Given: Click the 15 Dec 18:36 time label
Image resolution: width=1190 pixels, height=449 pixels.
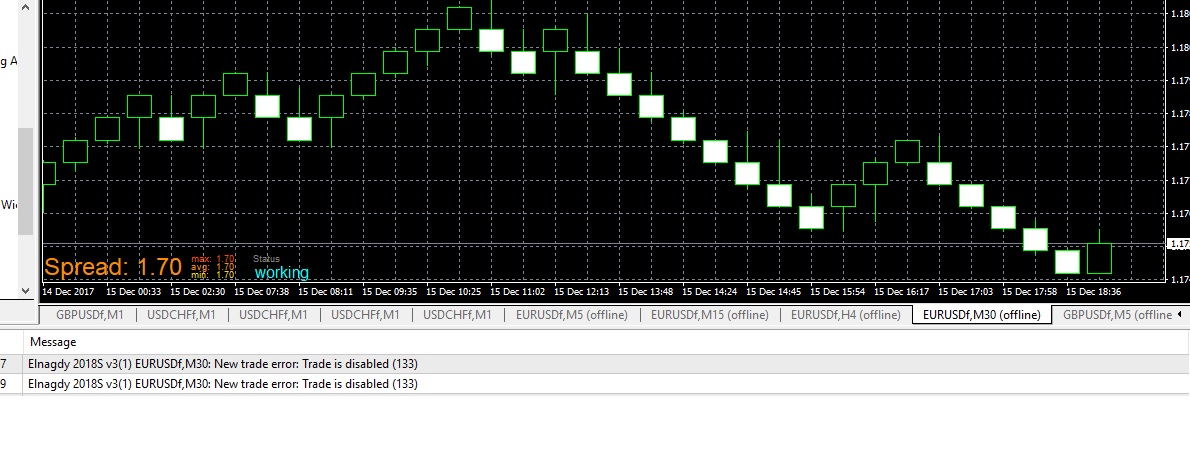Looking at the screenshot, I should click(x=1094, y=291).
